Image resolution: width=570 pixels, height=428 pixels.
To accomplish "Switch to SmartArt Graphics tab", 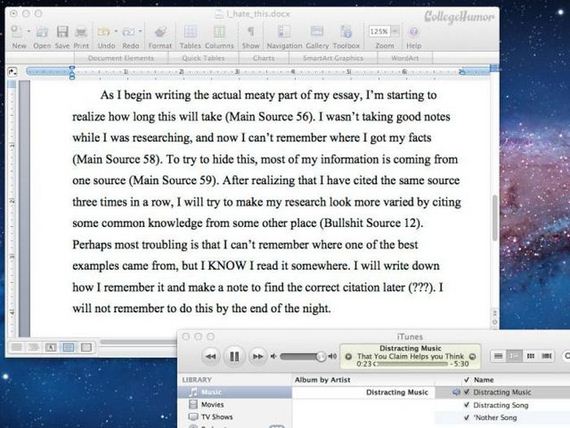I will [x=333, y=58].
